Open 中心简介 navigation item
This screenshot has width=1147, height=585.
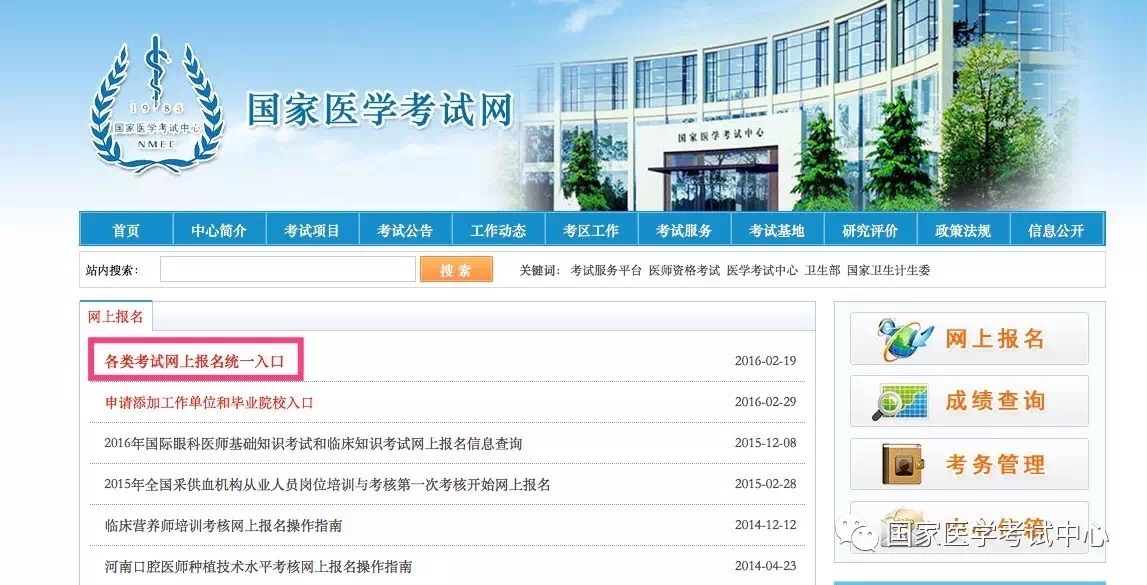pyautogui.click(x=219, y=230)
